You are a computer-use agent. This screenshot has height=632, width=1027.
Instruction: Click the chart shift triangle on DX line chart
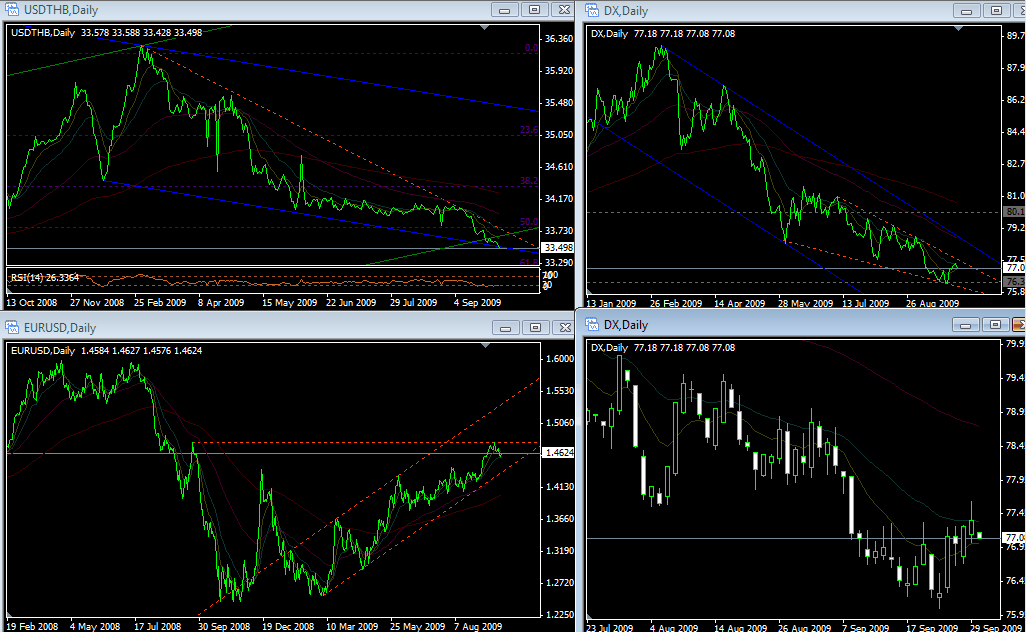click(x=959, y=29)
